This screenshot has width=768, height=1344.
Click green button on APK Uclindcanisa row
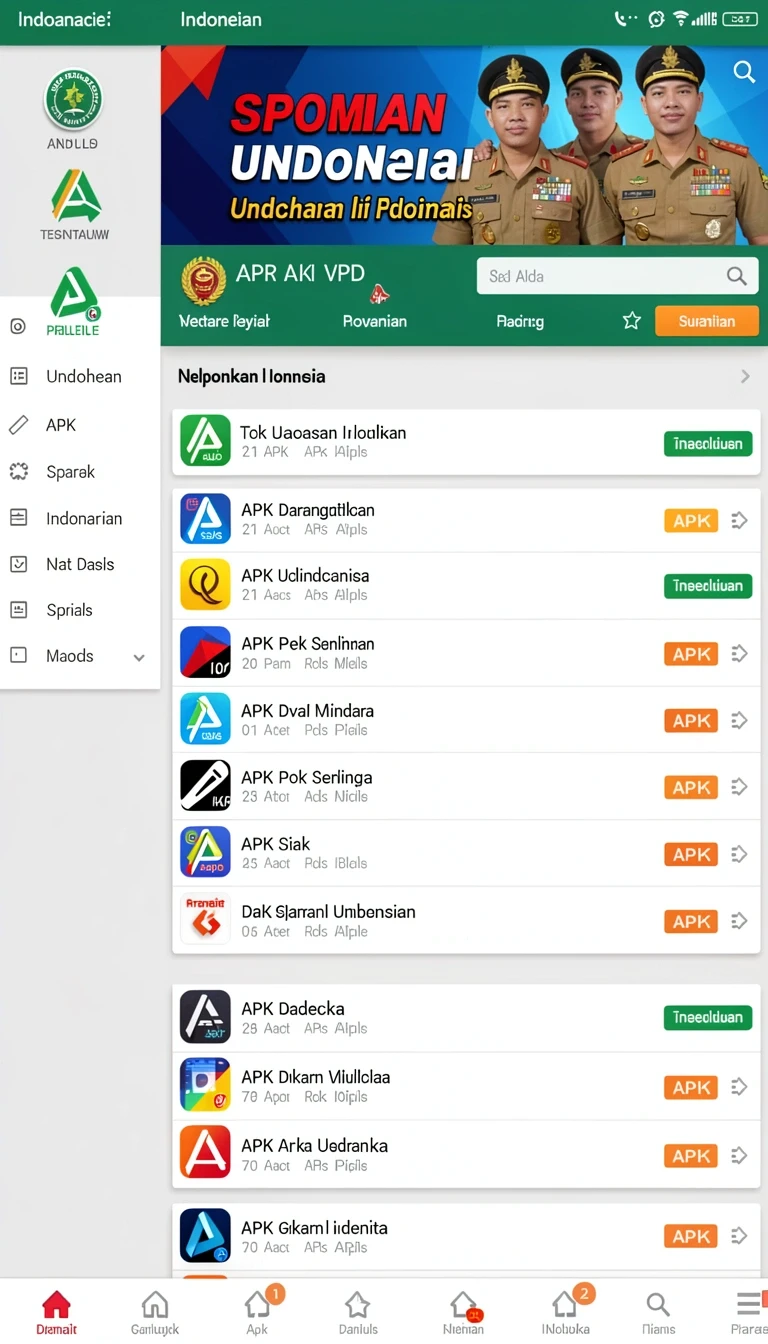coord(708,586)
